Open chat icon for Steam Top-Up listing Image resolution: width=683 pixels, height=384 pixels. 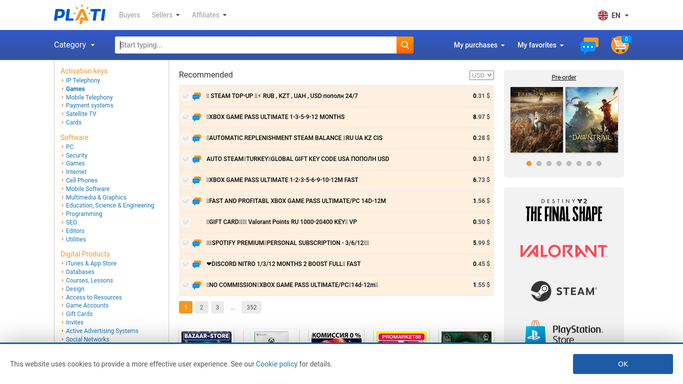coord(196,96)
